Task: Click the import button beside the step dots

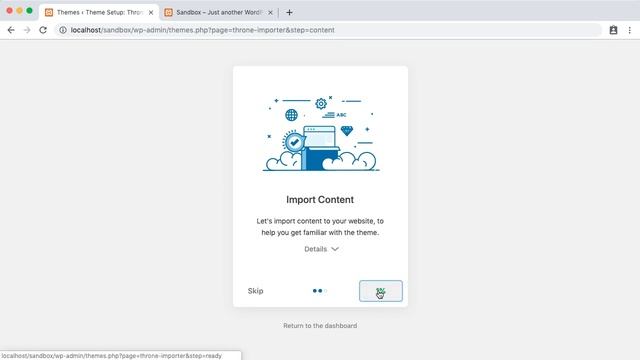Action: (381, 291)
